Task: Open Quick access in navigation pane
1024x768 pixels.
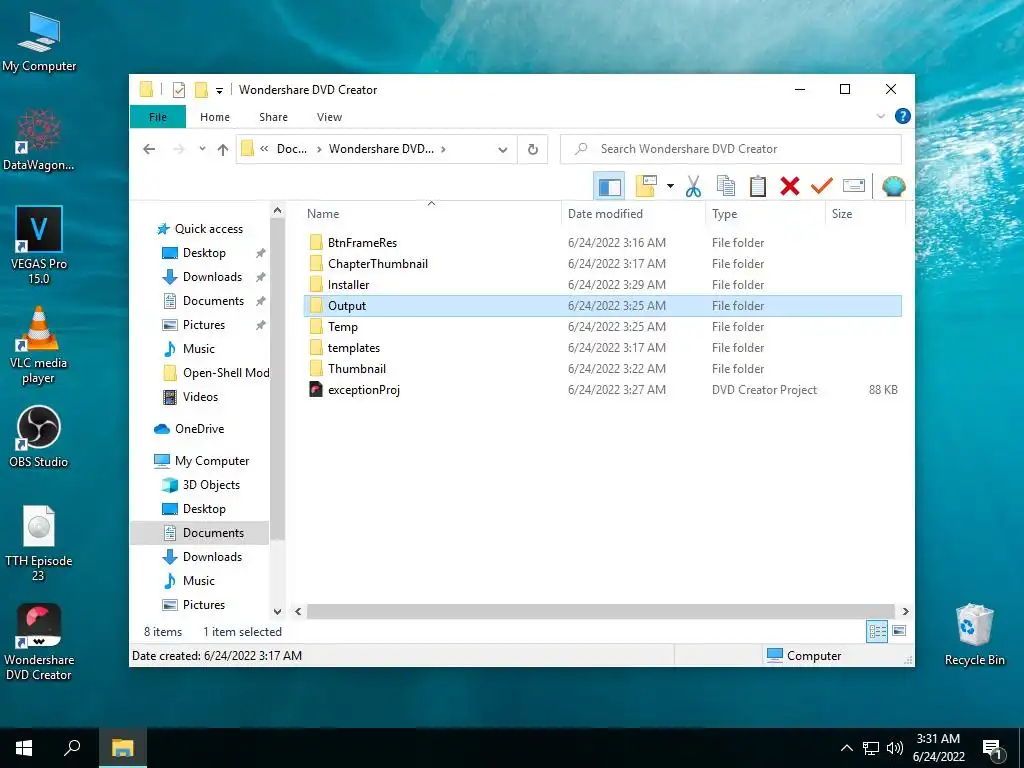Action: point(208,229)
